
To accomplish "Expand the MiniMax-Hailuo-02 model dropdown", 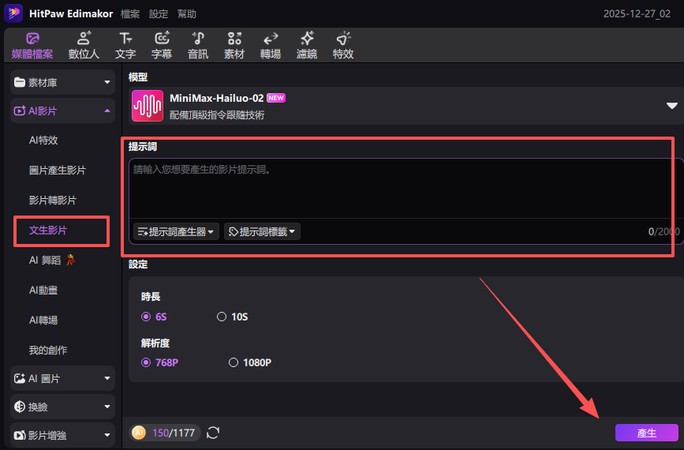I will click(x=672, y=106).
